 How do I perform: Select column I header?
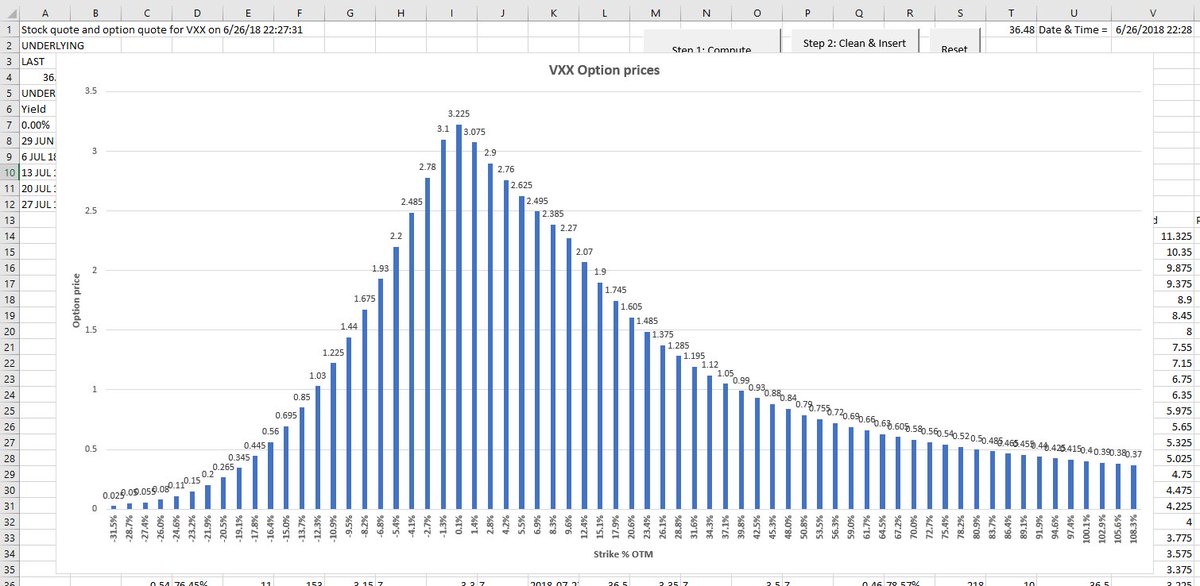[x=452, y=12]
